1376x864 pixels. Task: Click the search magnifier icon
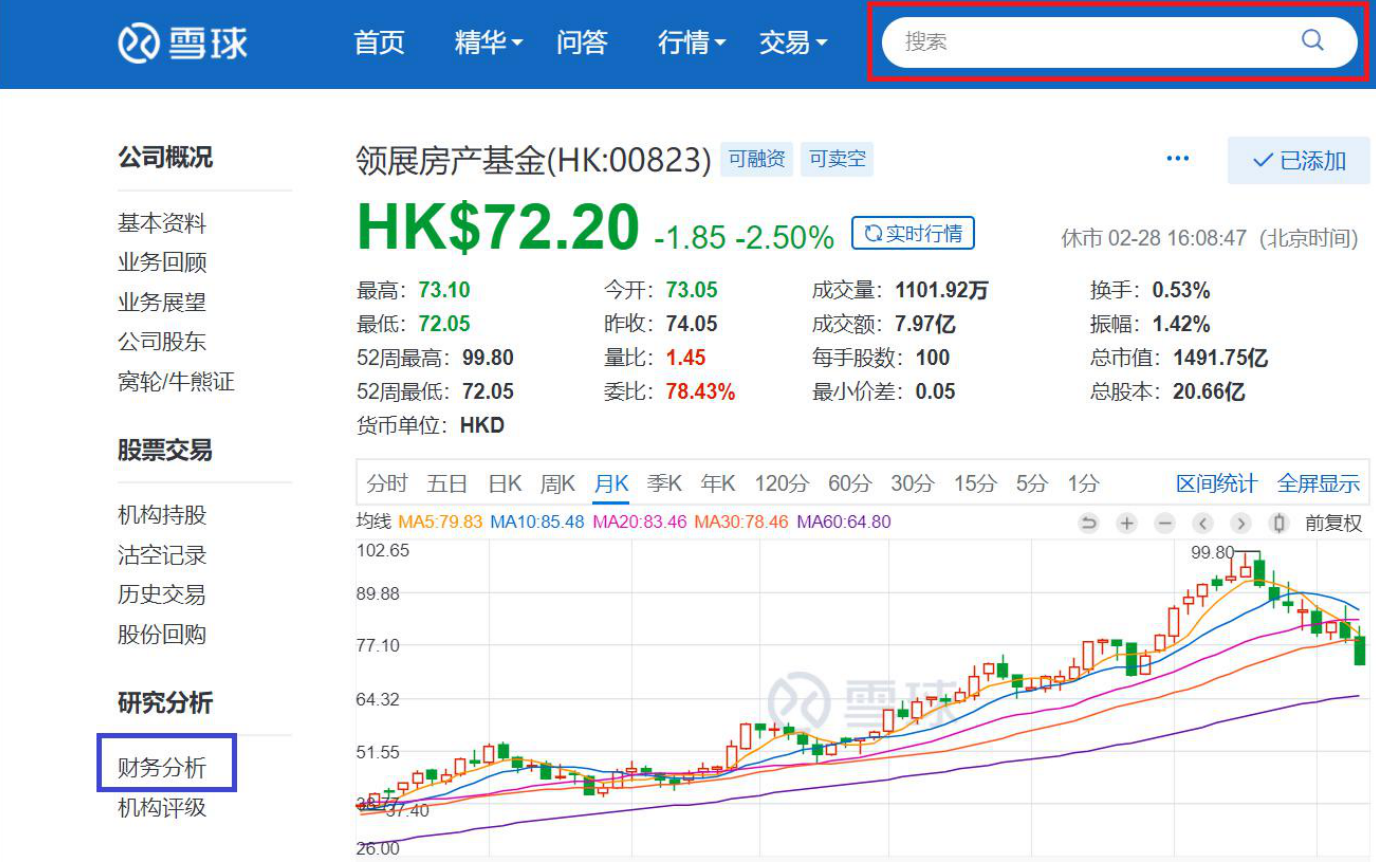point(1311,41)
